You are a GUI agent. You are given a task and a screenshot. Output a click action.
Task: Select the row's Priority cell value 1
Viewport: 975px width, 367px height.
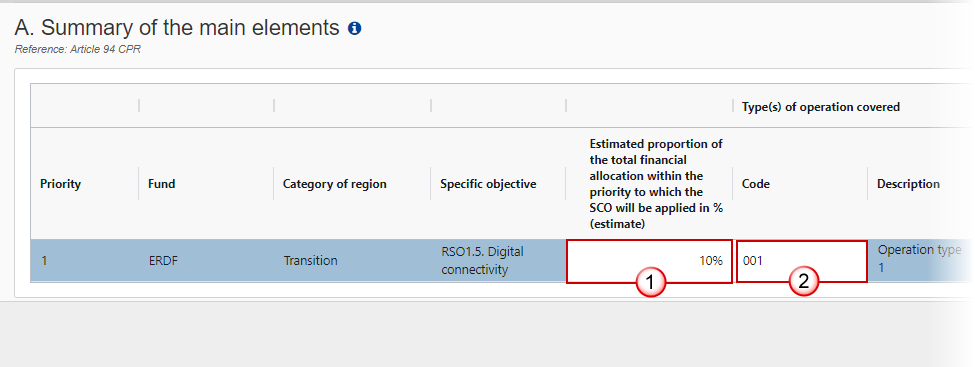click(44, 261)
